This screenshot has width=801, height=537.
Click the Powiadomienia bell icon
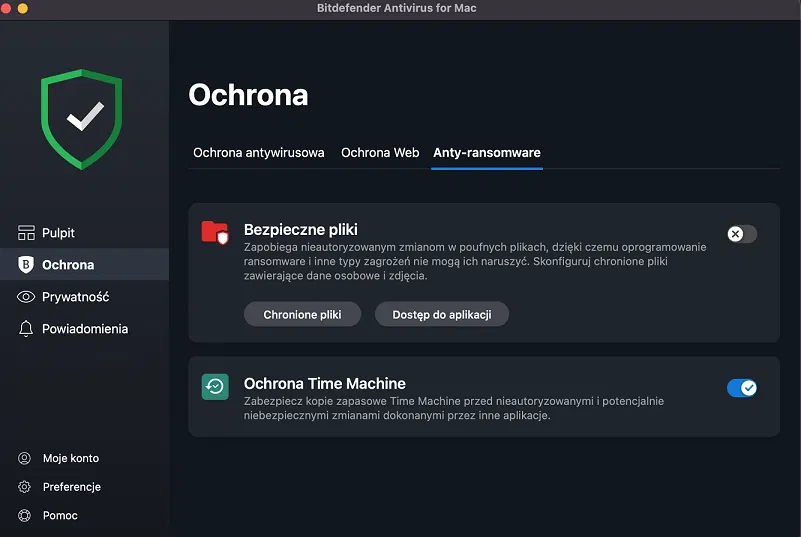pyautogui.click(x=26, y=329)
